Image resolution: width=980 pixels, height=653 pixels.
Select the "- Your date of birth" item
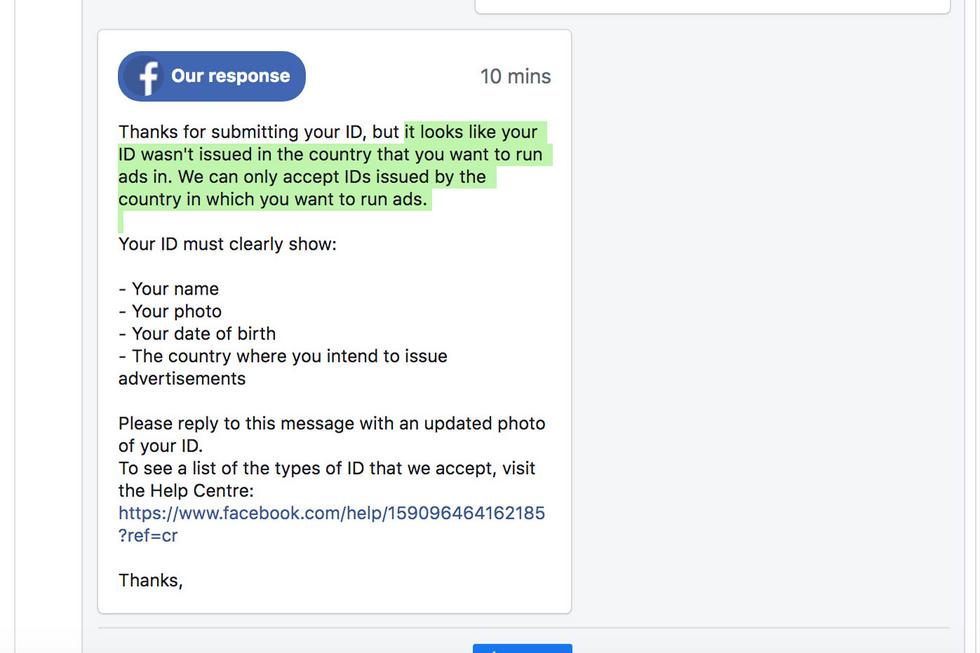(x=197, y=334)
